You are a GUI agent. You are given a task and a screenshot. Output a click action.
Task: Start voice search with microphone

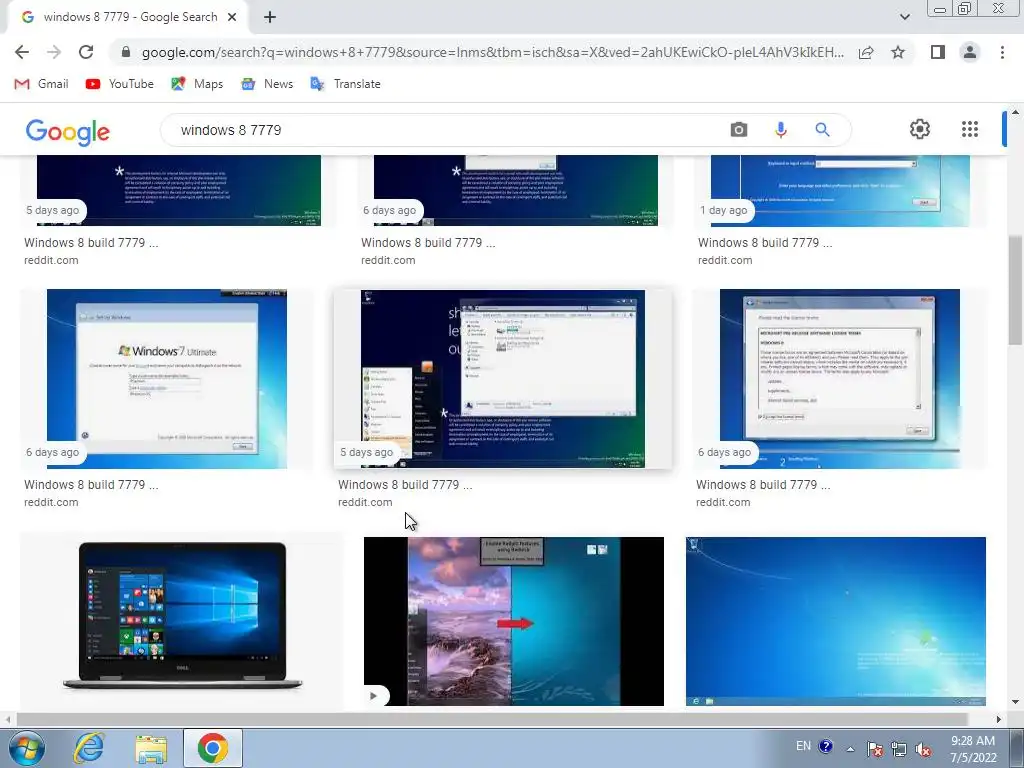780,130
